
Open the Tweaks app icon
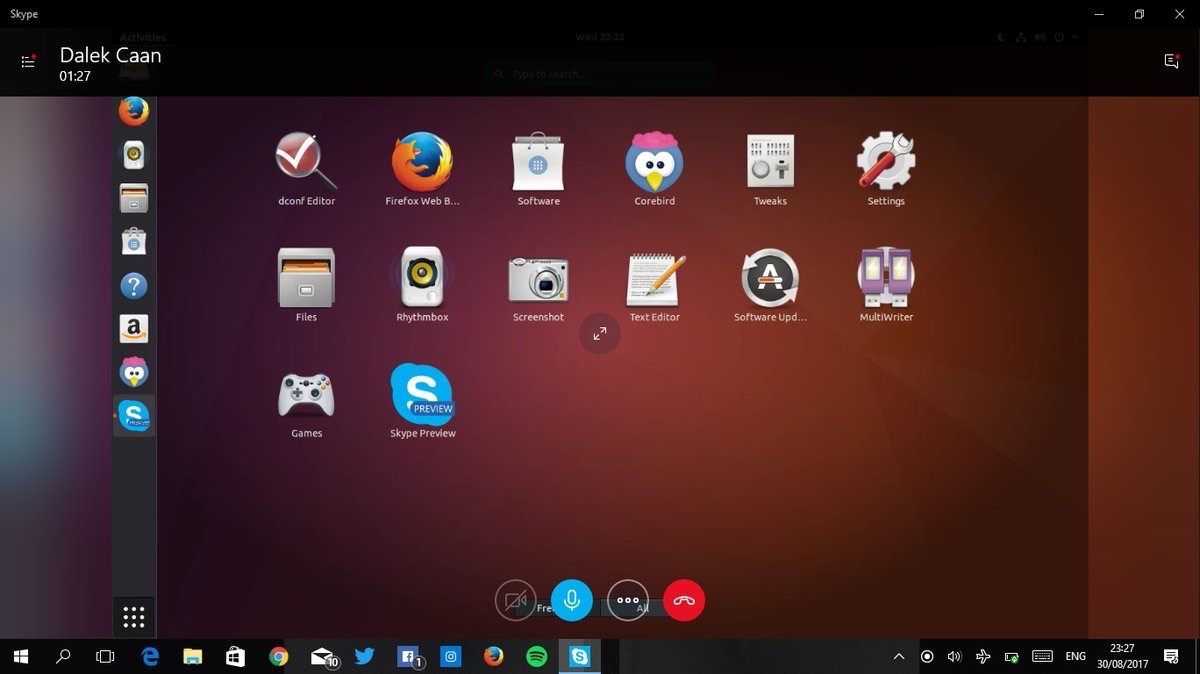(x=770, y=162)
